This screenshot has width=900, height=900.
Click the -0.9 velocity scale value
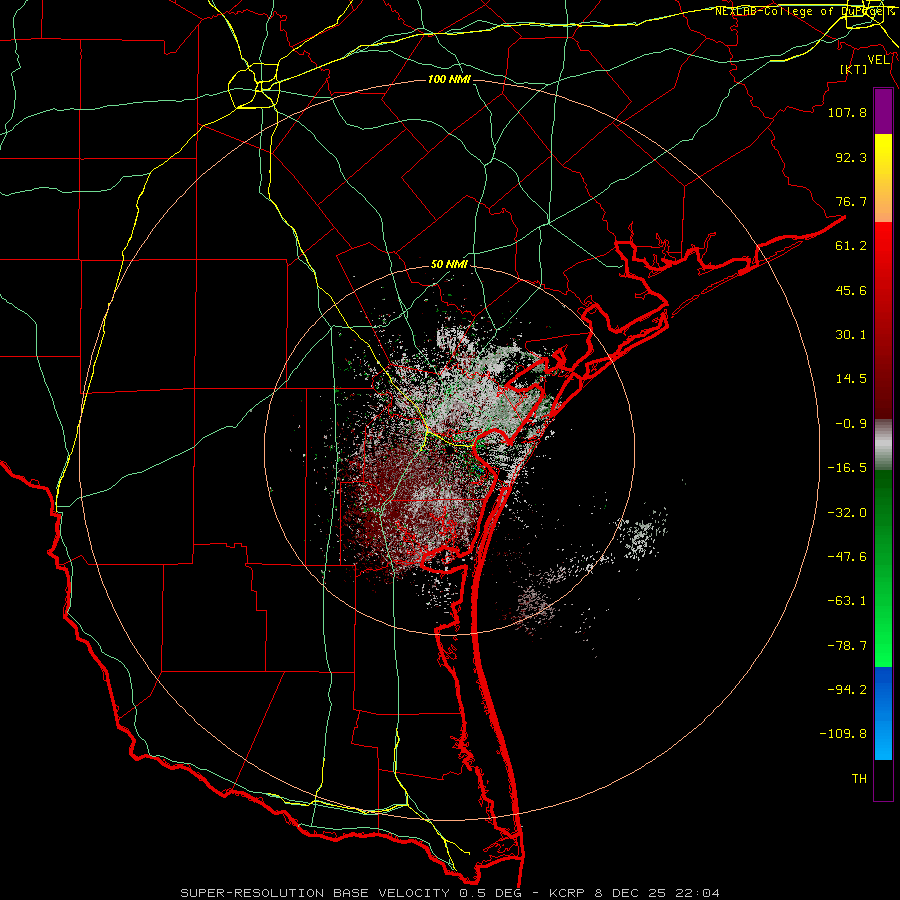[x=851, y=424]
